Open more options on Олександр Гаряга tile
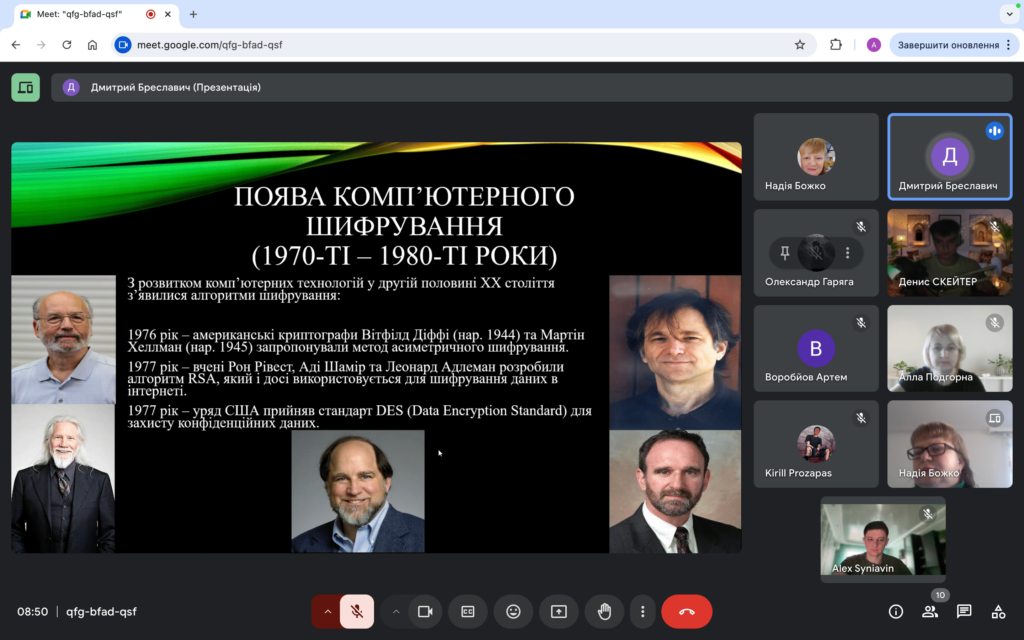This screenshot has height=640, width=1024. (848, 252)
